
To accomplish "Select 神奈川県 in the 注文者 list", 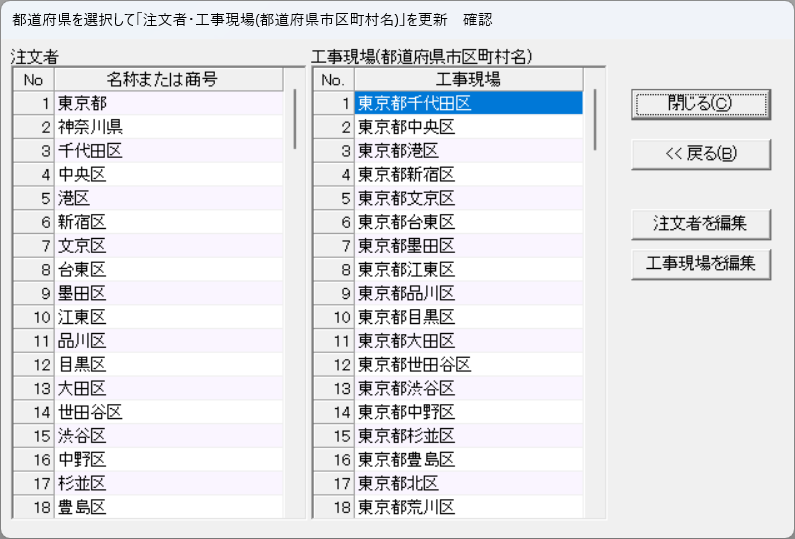I will tap(168, 127).
